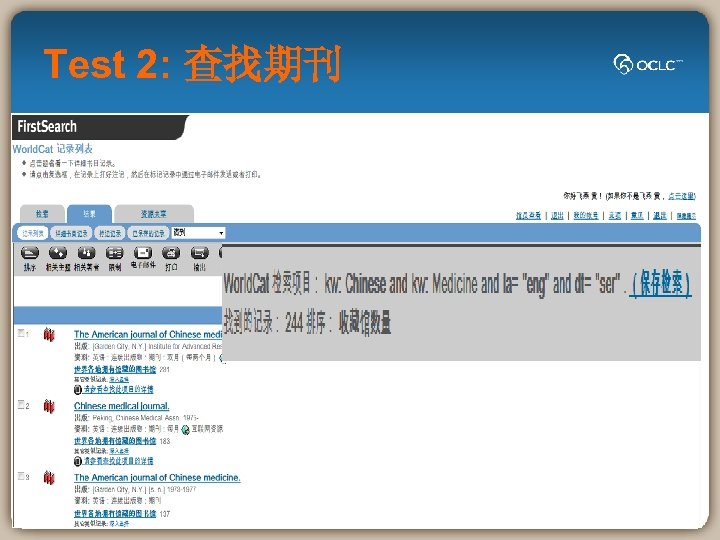Click the 收藏馆数量 sort label
This screenshot has height=540, width=720.
tap(365, 322)
